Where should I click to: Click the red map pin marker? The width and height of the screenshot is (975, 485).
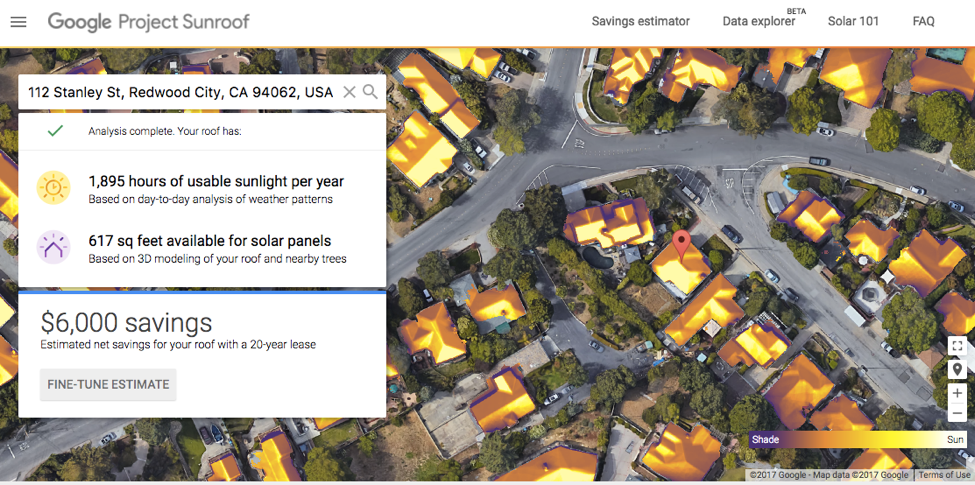[x=681, y=245]
